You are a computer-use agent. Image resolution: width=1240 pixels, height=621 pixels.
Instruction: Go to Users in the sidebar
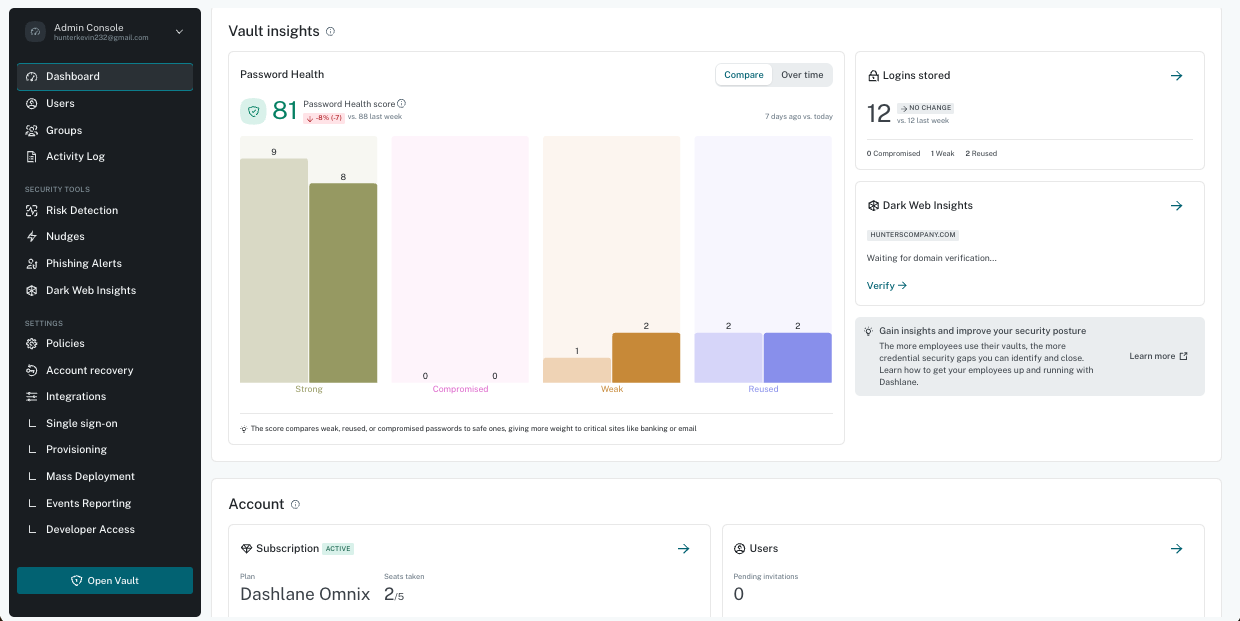click(105, 103)
